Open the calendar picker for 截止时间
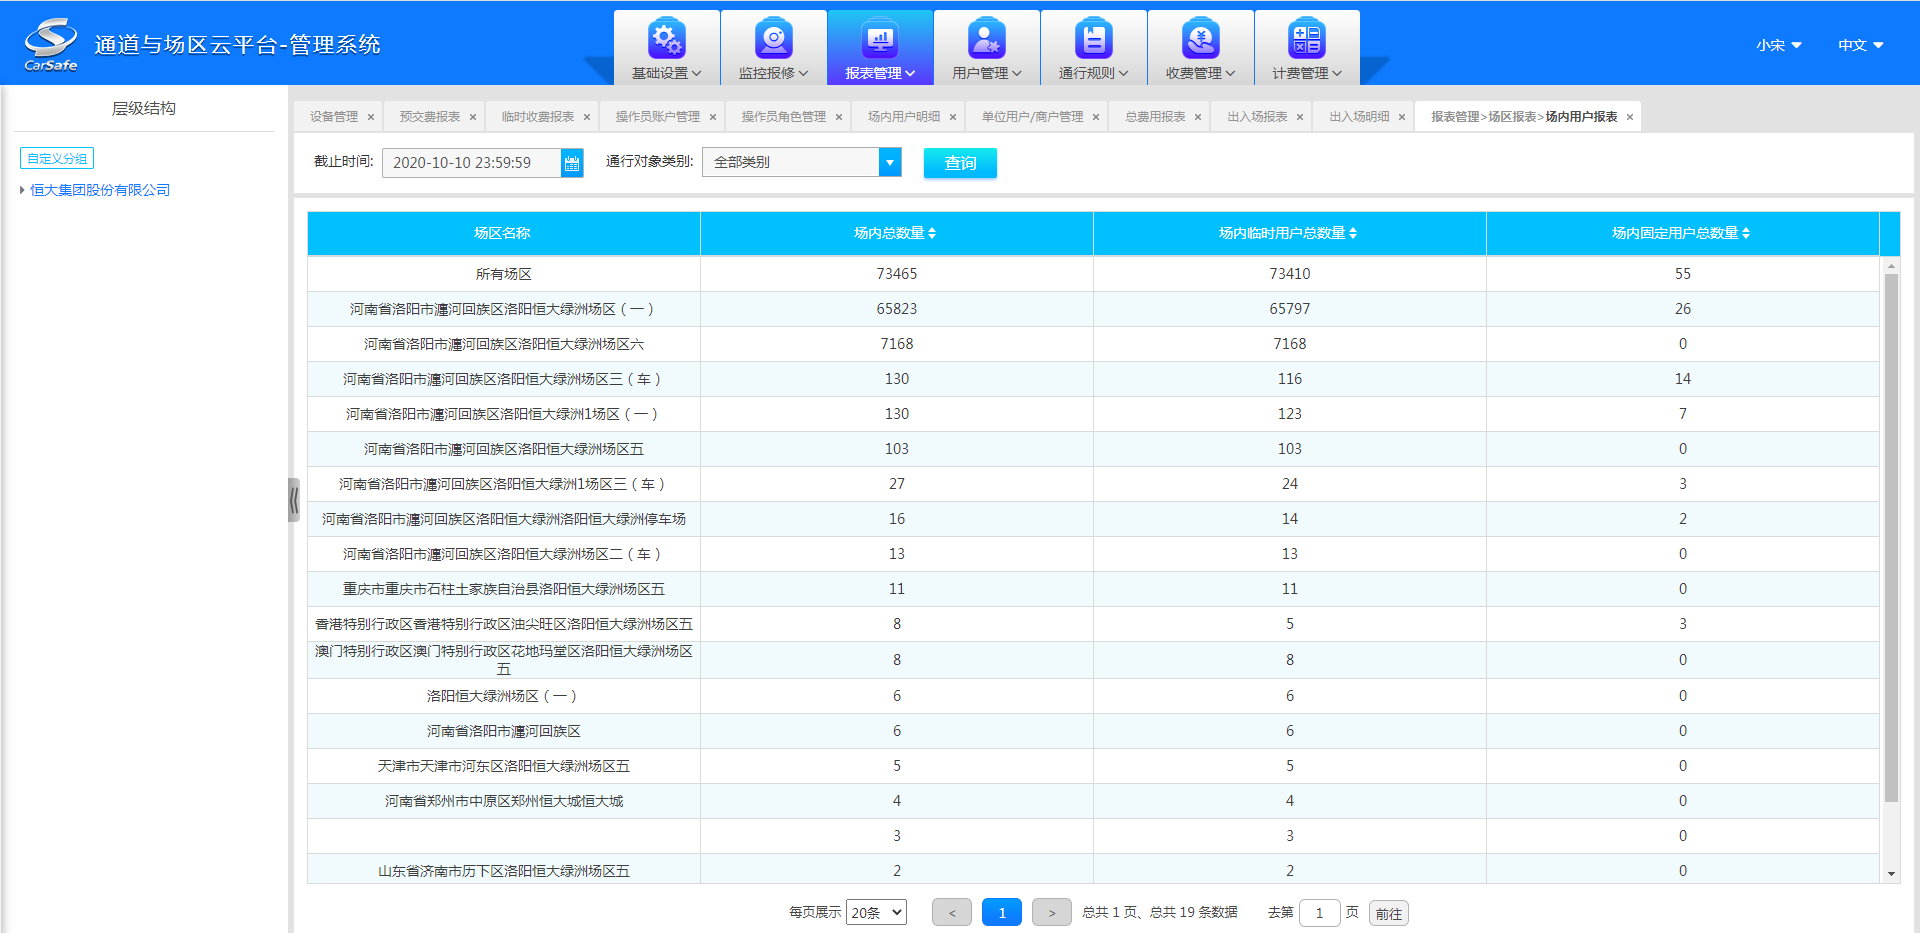Viewport: 1920px width, 933px height. [x=572, y=163]
